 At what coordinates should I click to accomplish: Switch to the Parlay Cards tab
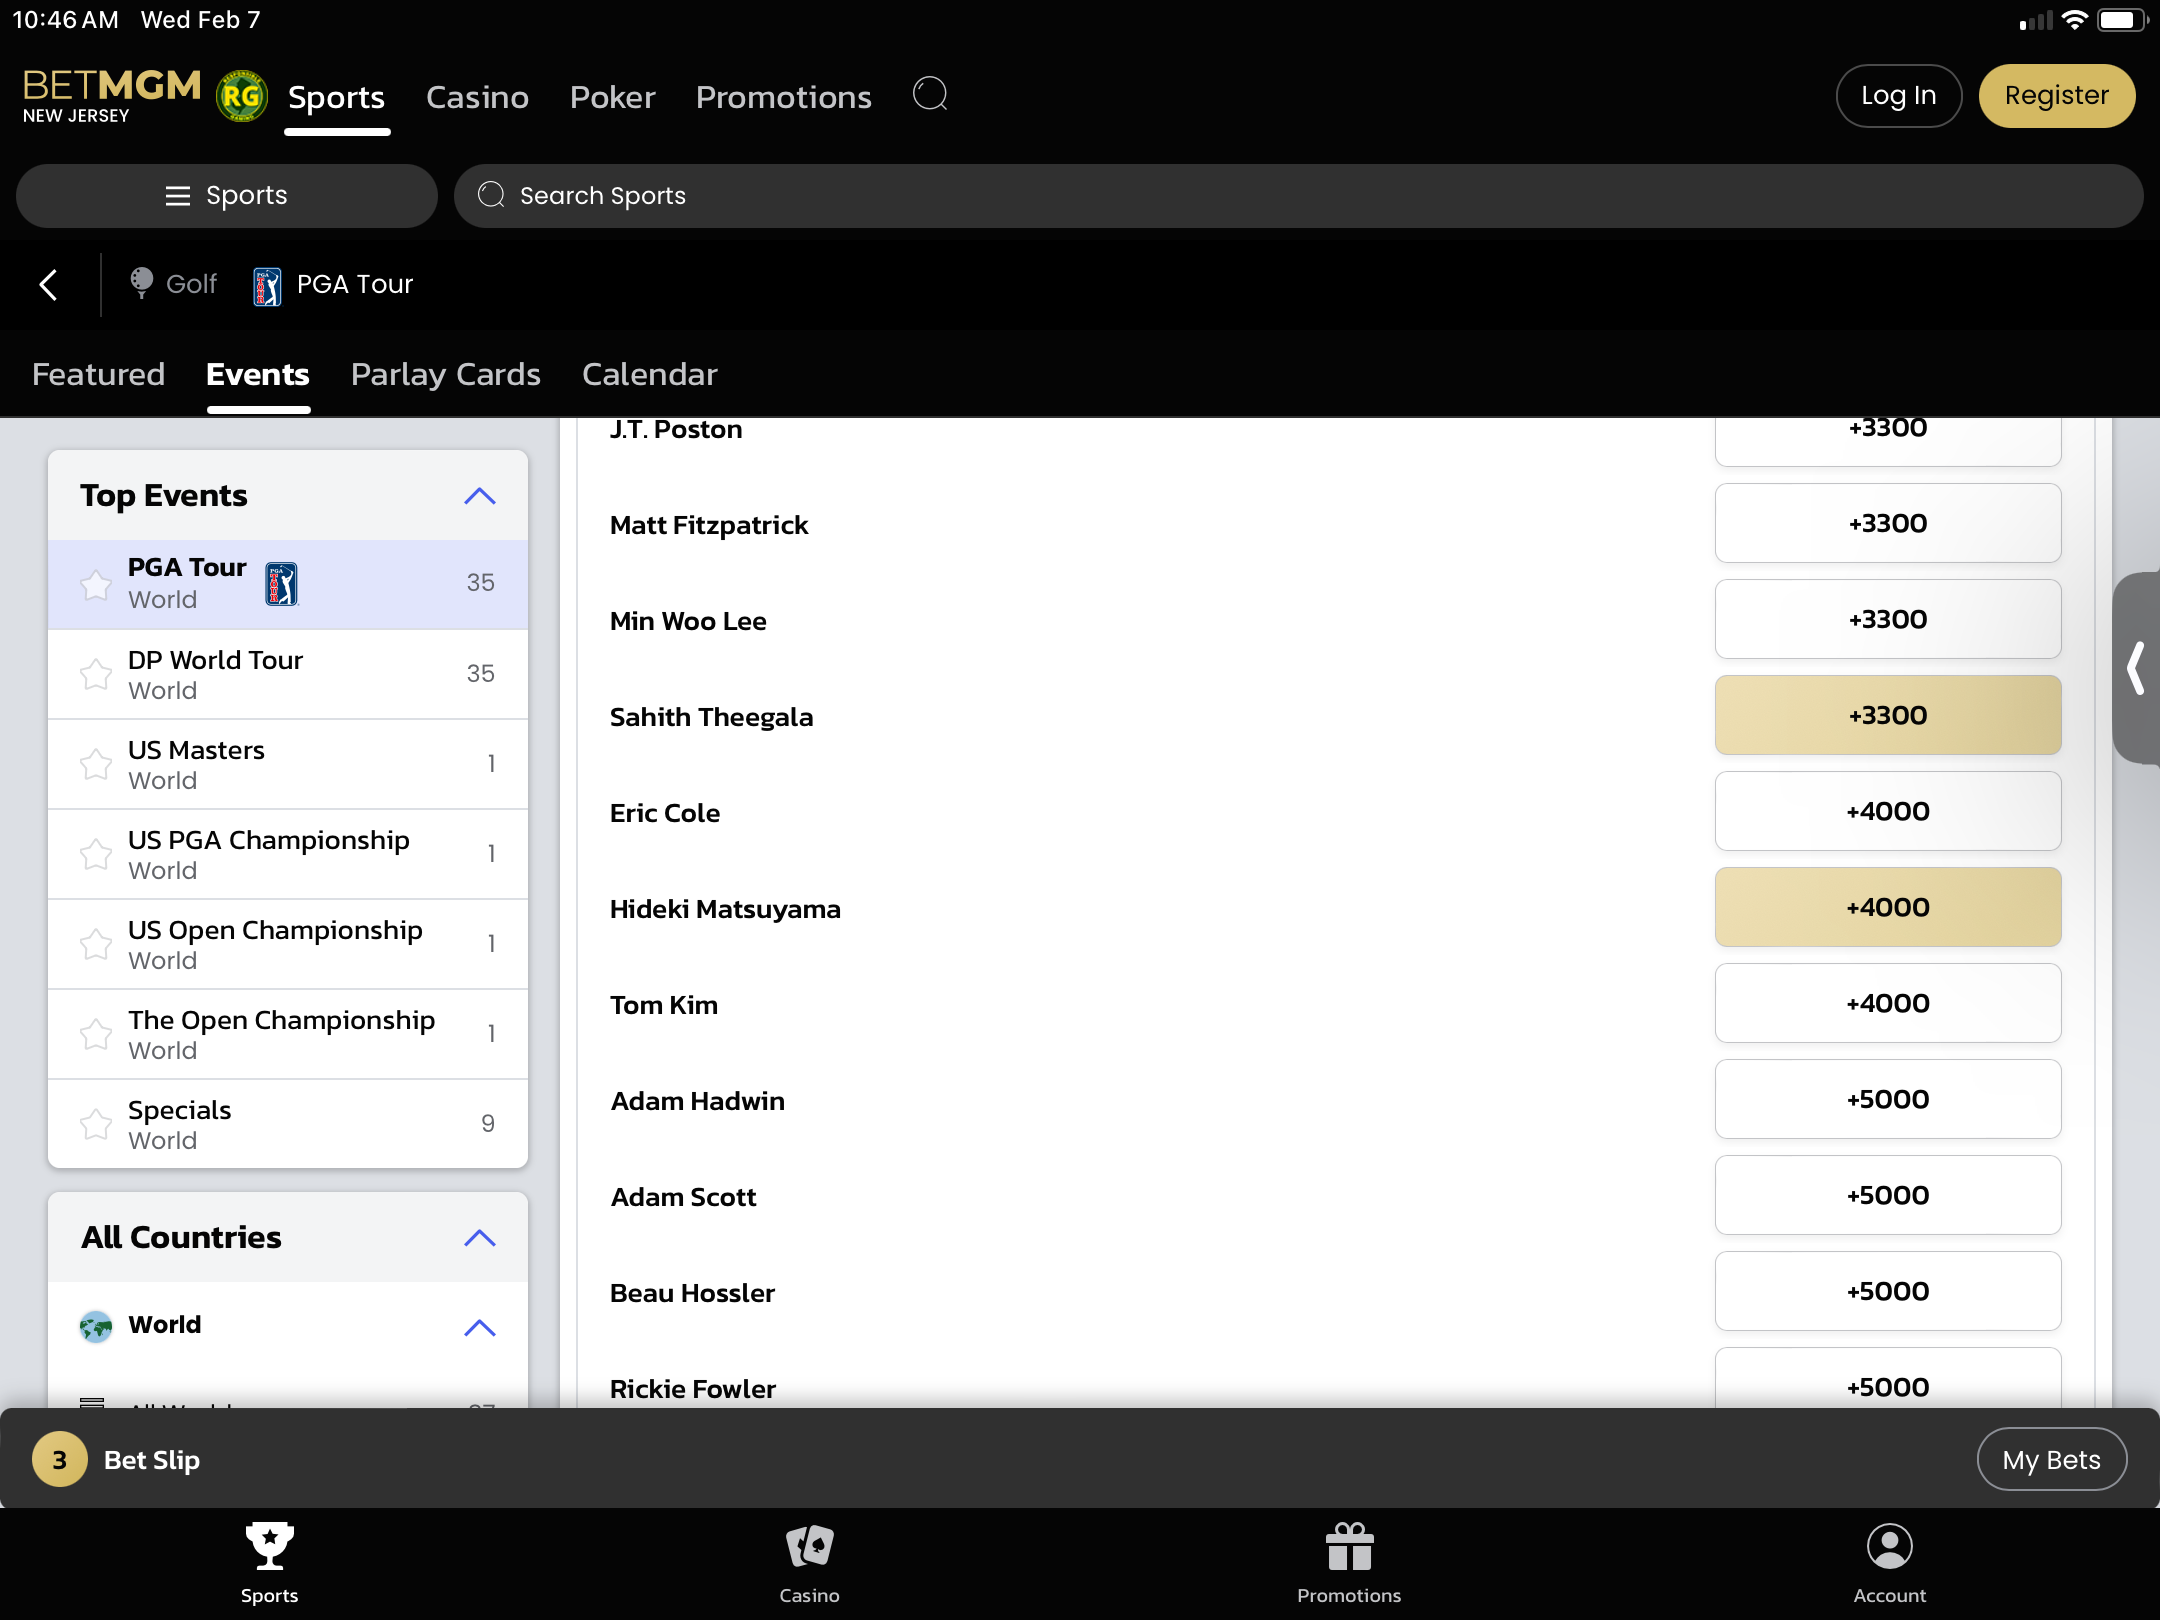[x=445, y=375]
